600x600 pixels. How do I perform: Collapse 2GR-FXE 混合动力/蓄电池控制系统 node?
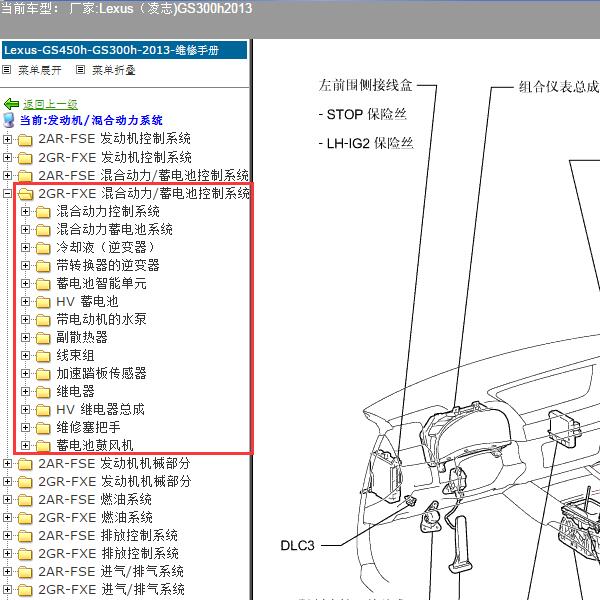coord(7,194)
